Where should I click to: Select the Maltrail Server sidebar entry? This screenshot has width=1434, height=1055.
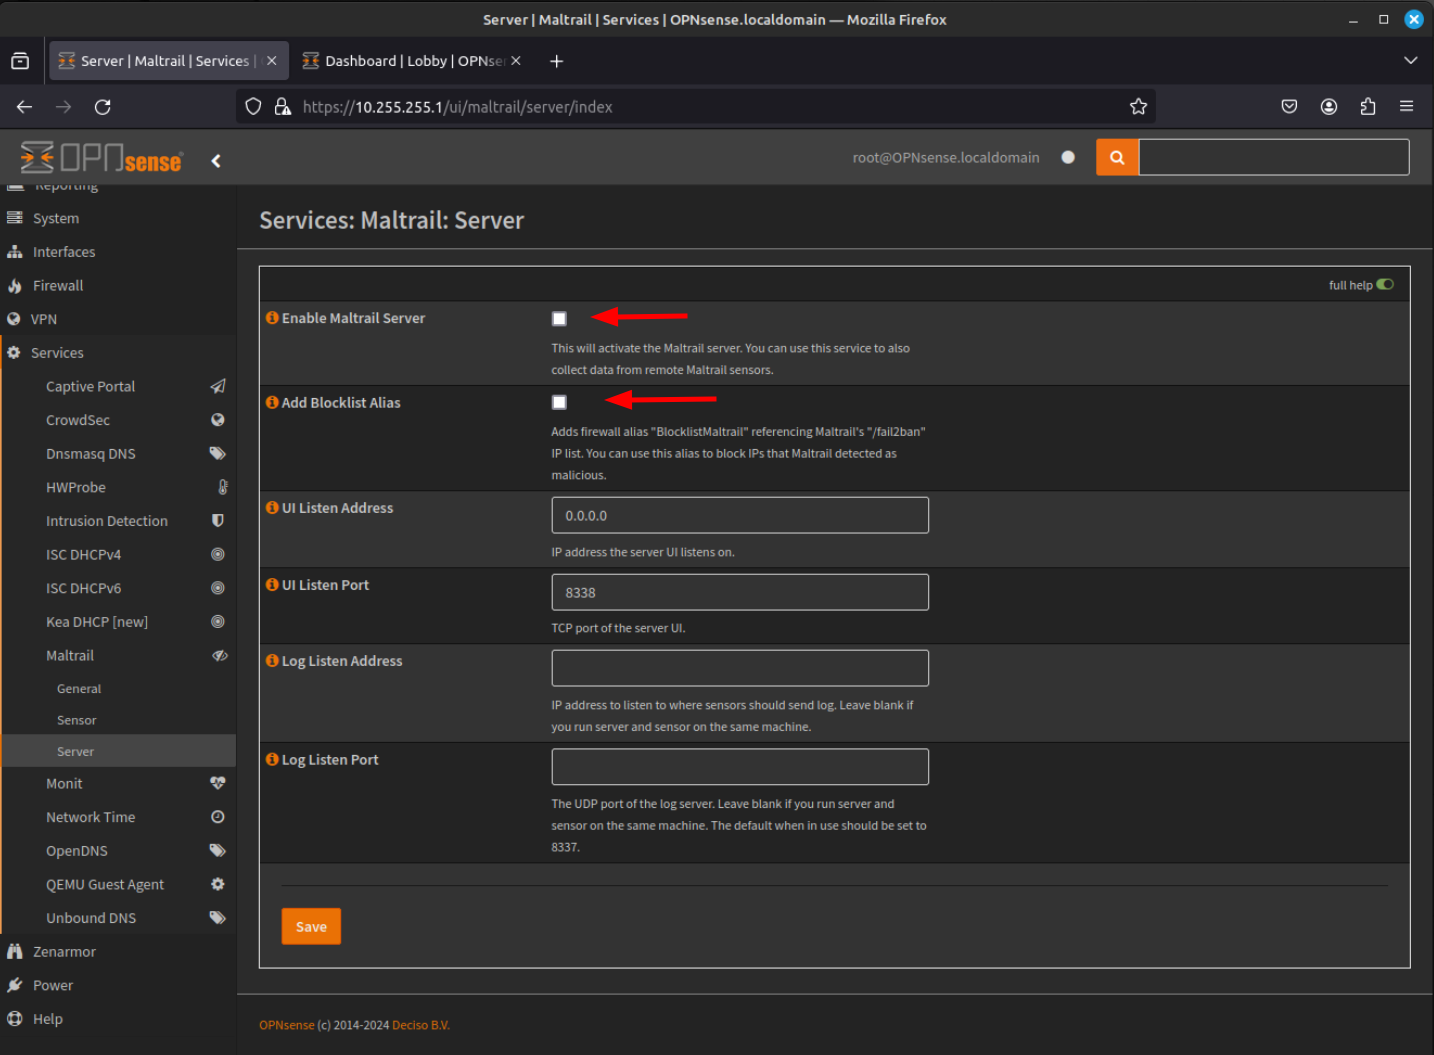118,751
